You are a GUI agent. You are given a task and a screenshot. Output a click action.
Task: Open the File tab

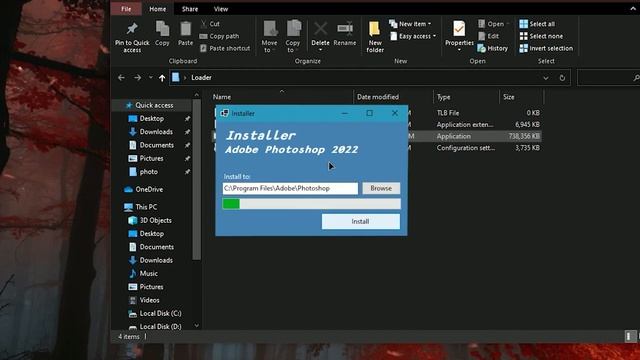(x=126, y=9)
